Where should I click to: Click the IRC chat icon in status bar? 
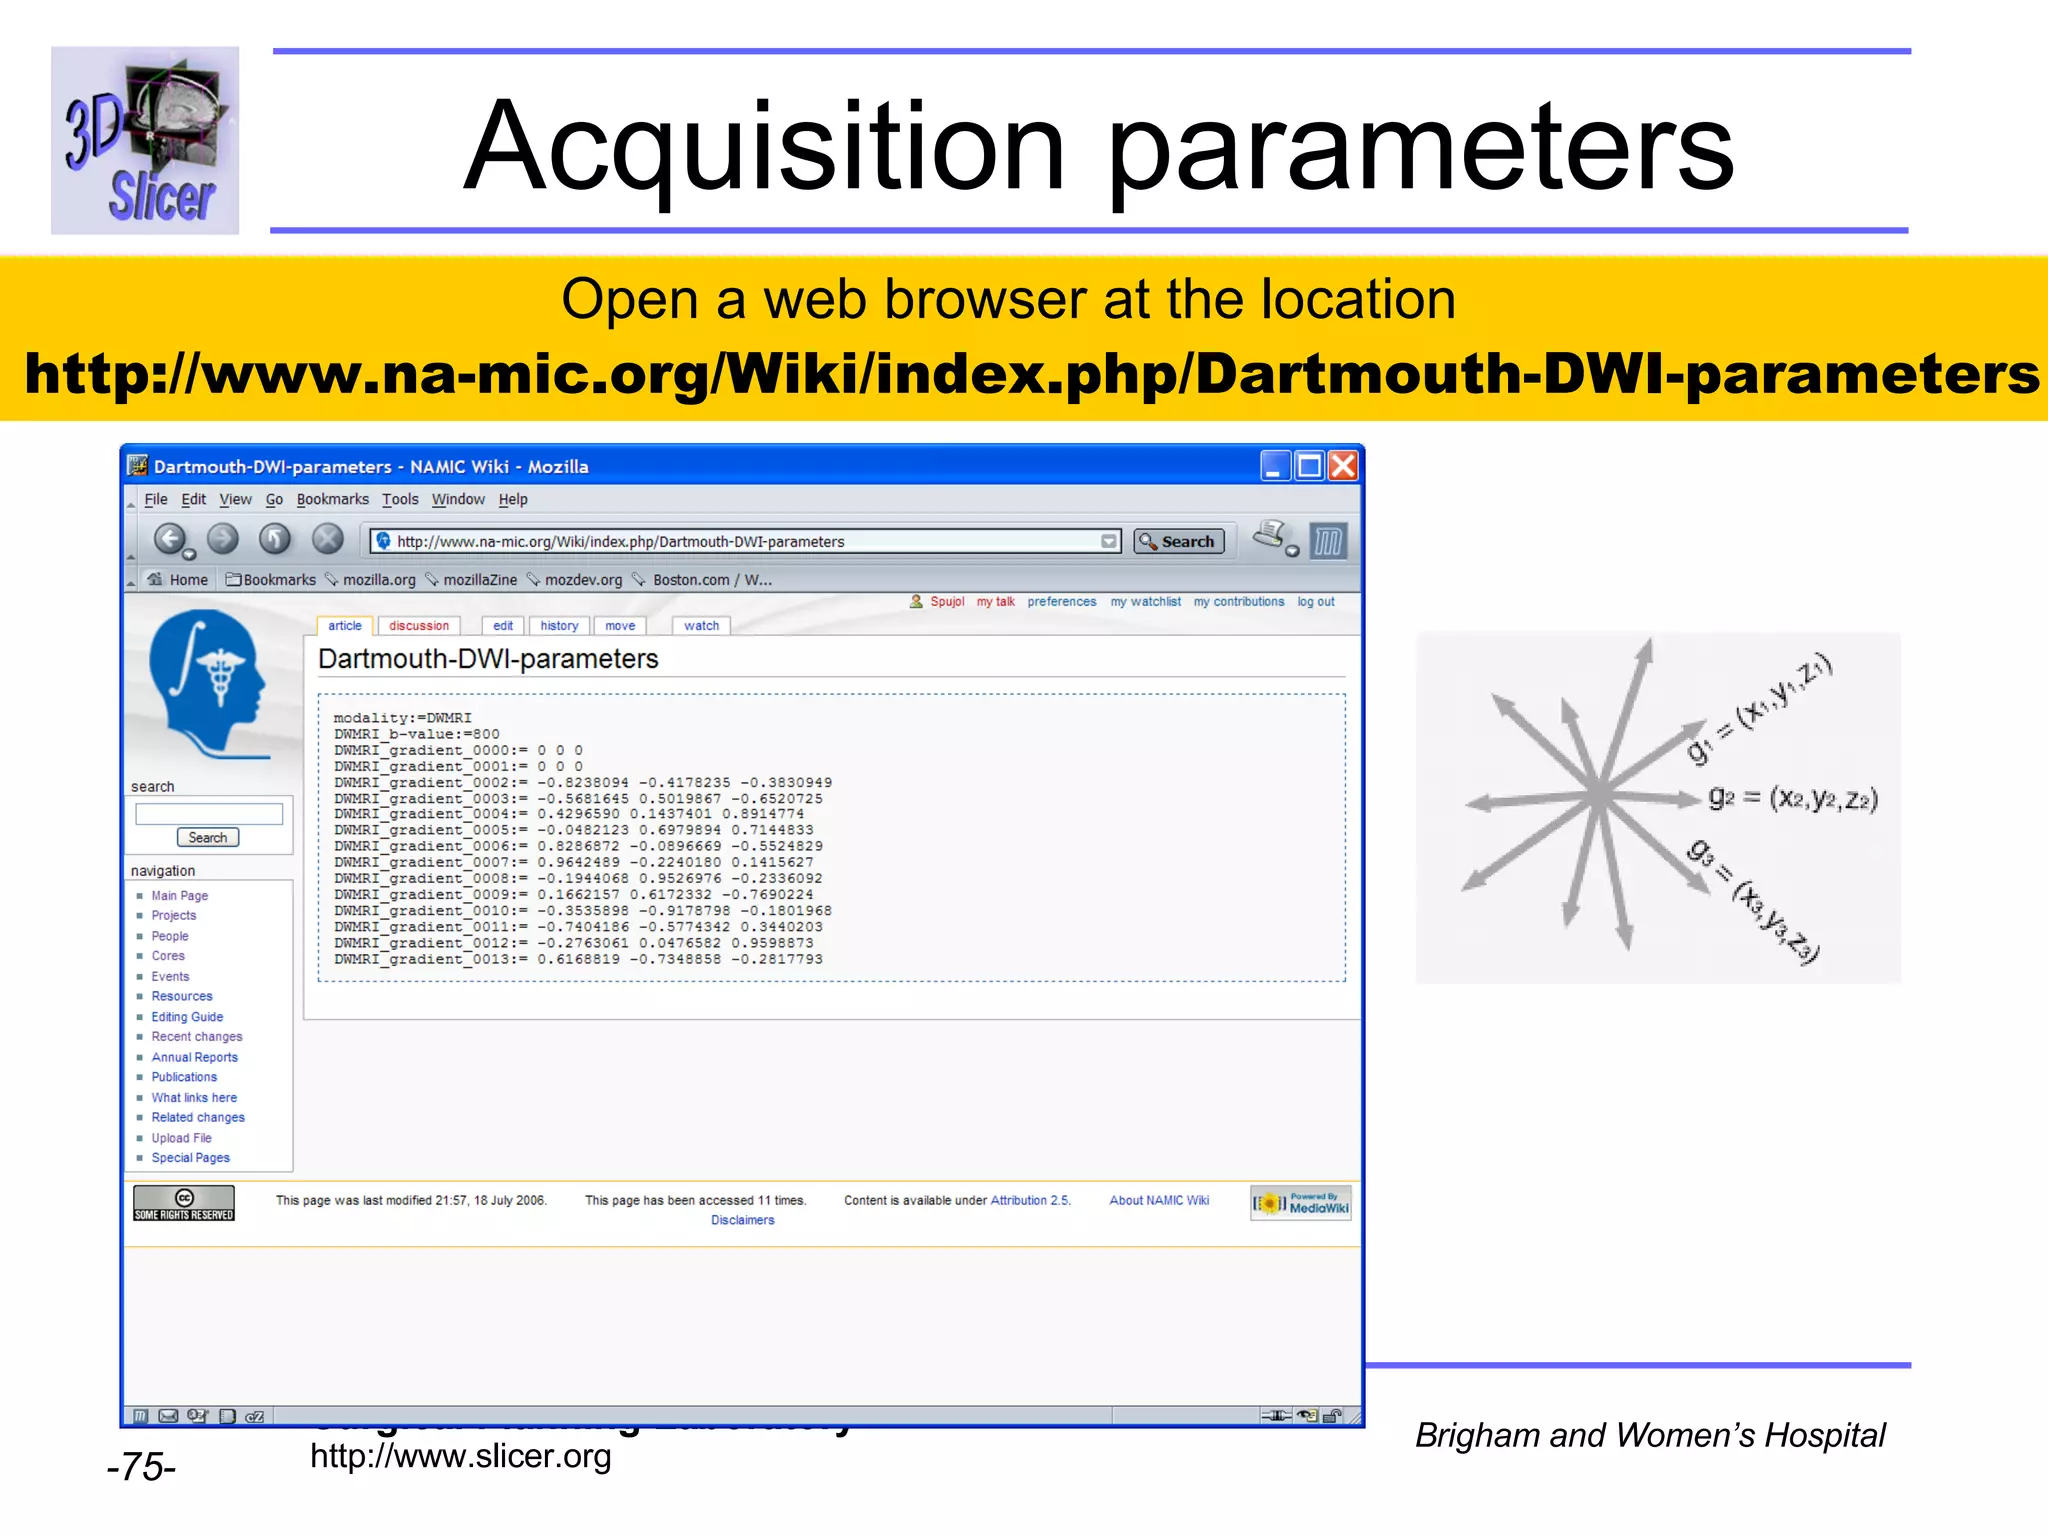pyautogui.click(x=255, y=1416)
